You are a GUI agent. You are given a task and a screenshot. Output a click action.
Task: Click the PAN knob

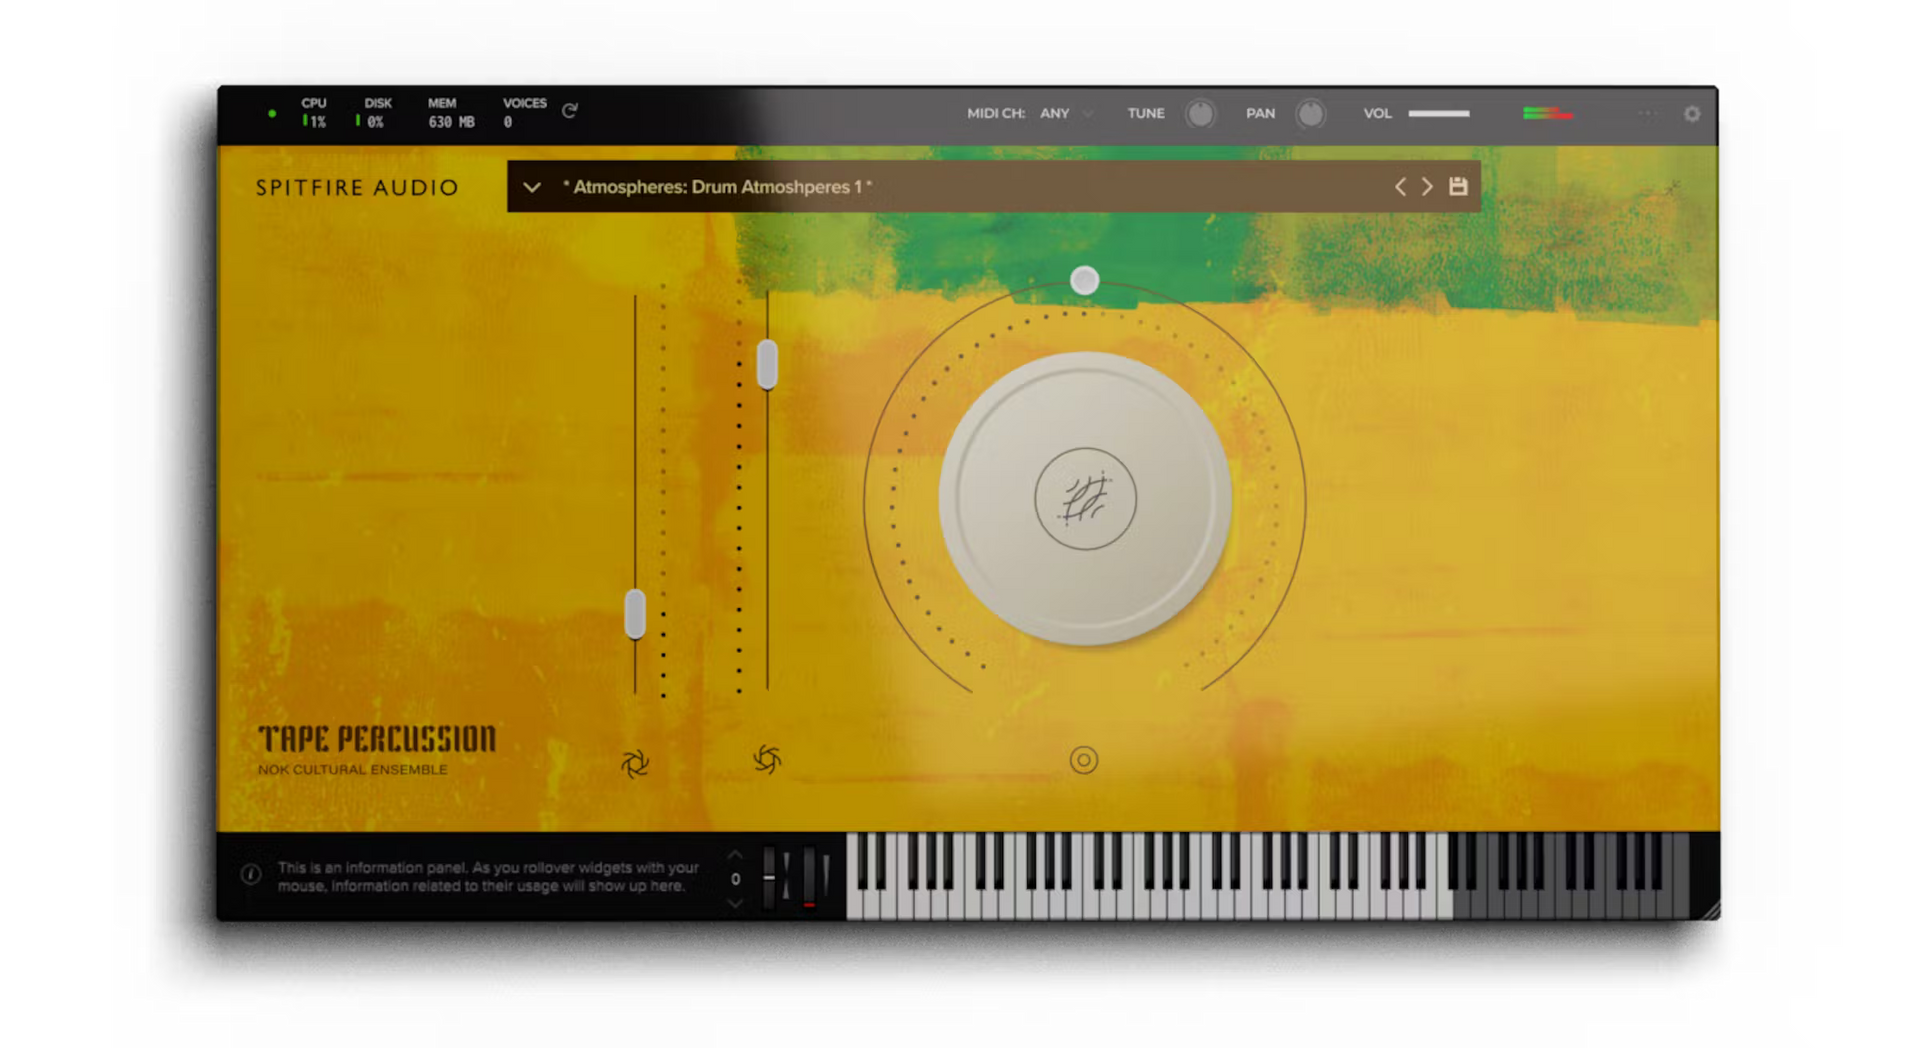pyautogui.click(x=1310, y=114)
